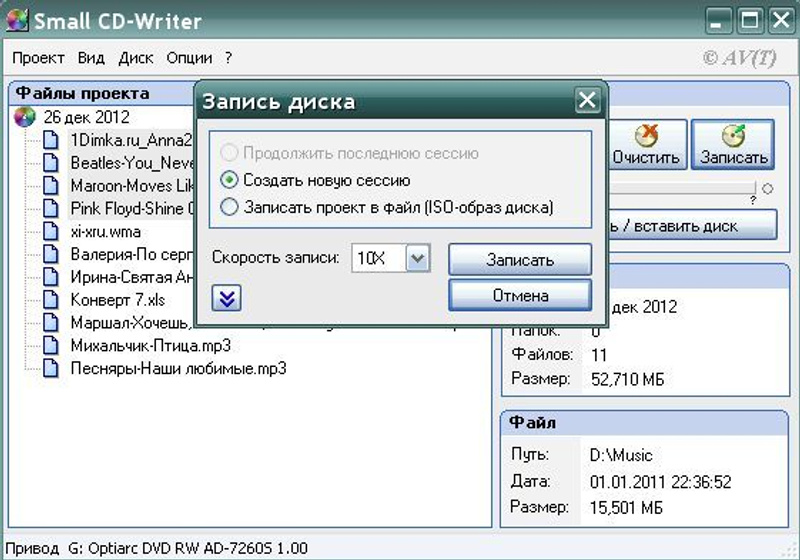Click file icon beside Pink Floyd-Shine
Viewport: 800px width, 560px height.
point(51,209)
